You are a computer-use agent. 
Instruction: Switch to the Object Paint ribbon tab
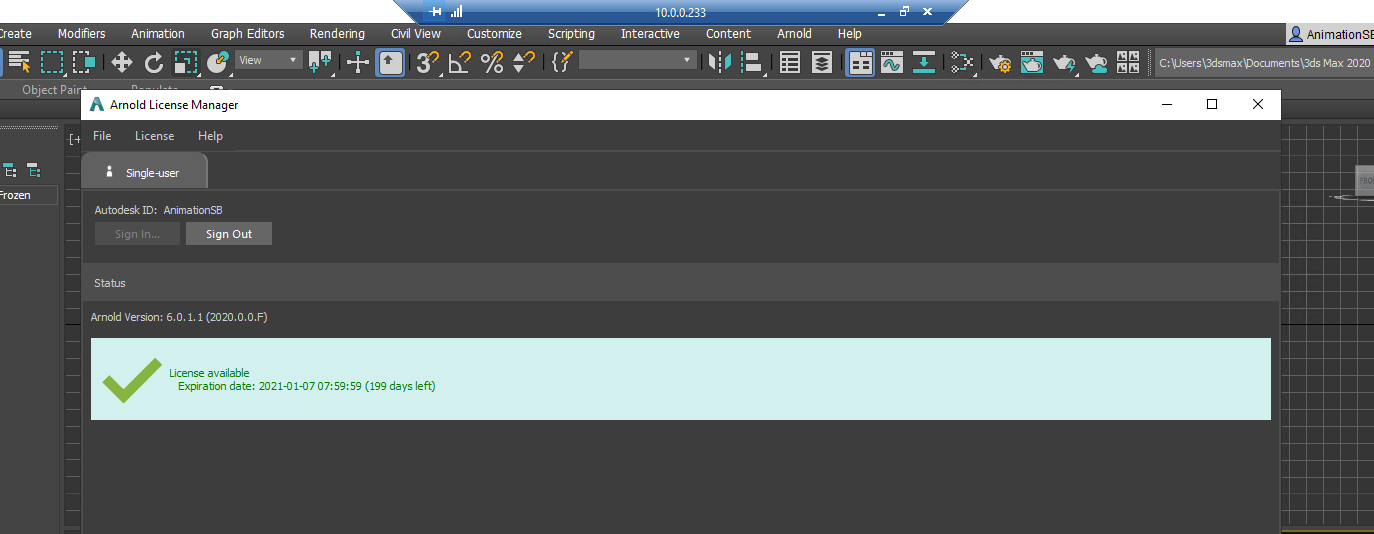[54, 90]
